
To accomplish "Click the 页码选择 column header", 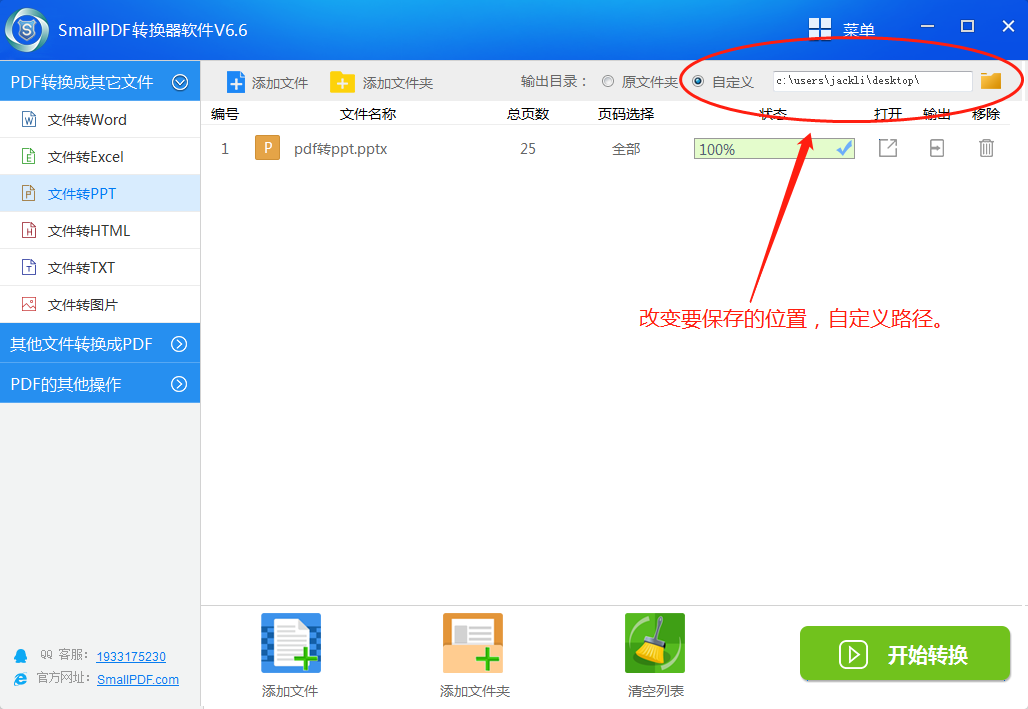I will tap(626, 114).
